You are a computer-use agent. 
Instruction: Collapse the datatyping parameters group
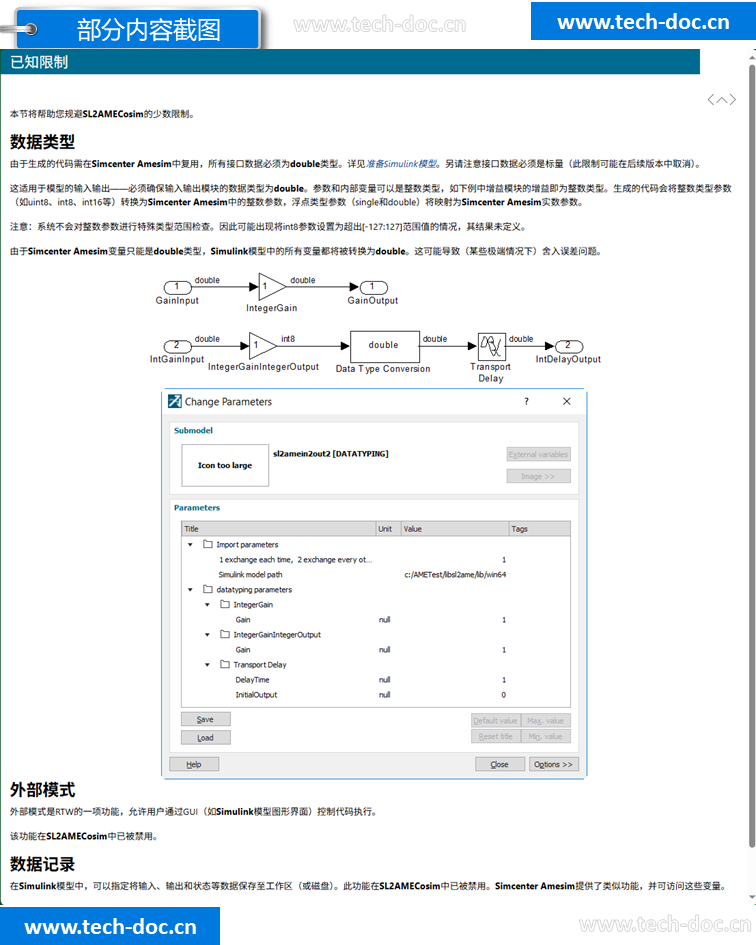[191, 589]
